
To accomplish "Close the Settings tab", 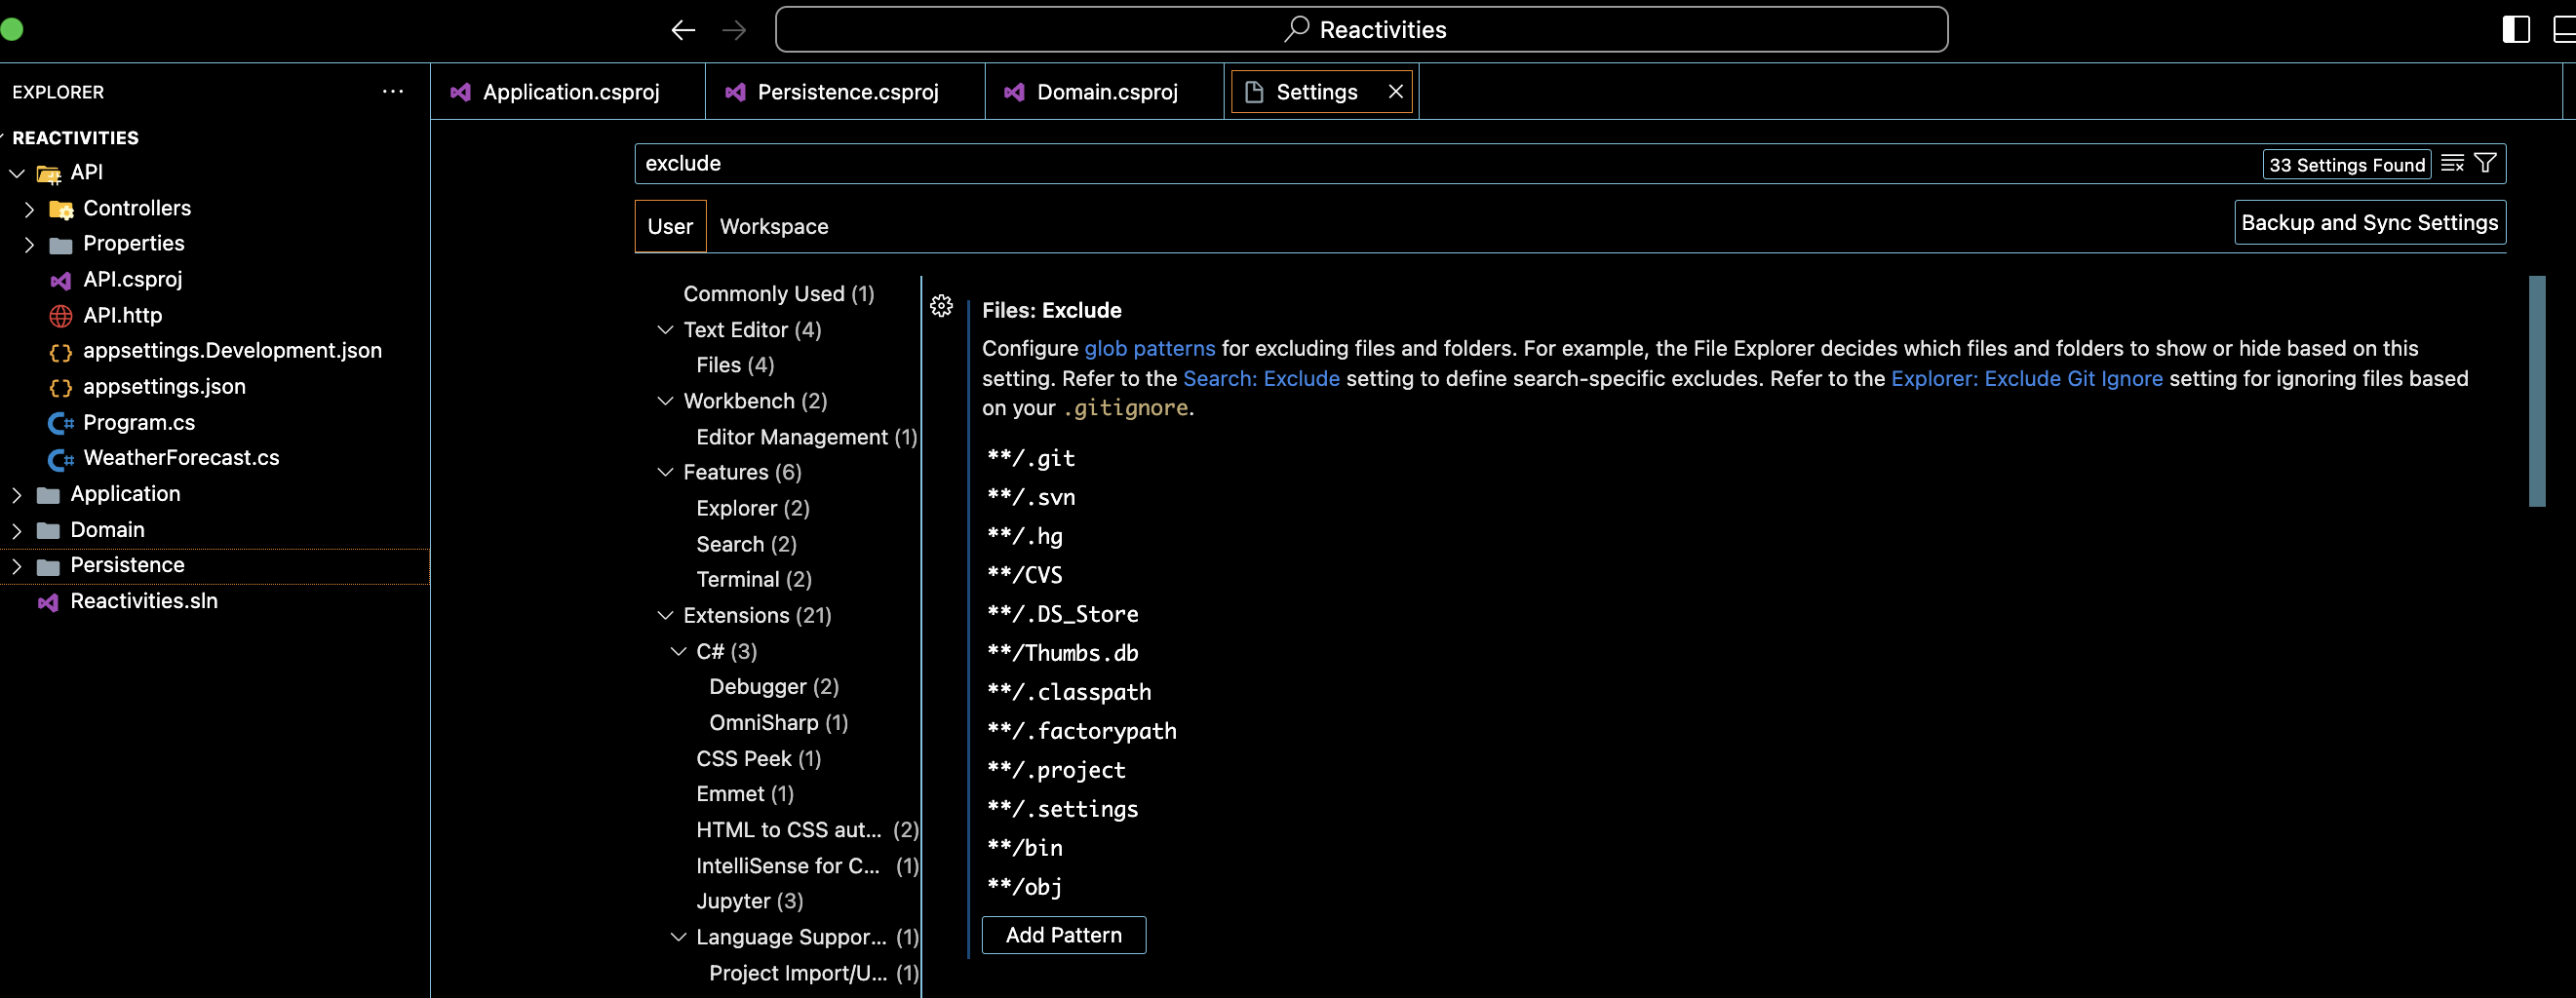I will point(1395,92).
